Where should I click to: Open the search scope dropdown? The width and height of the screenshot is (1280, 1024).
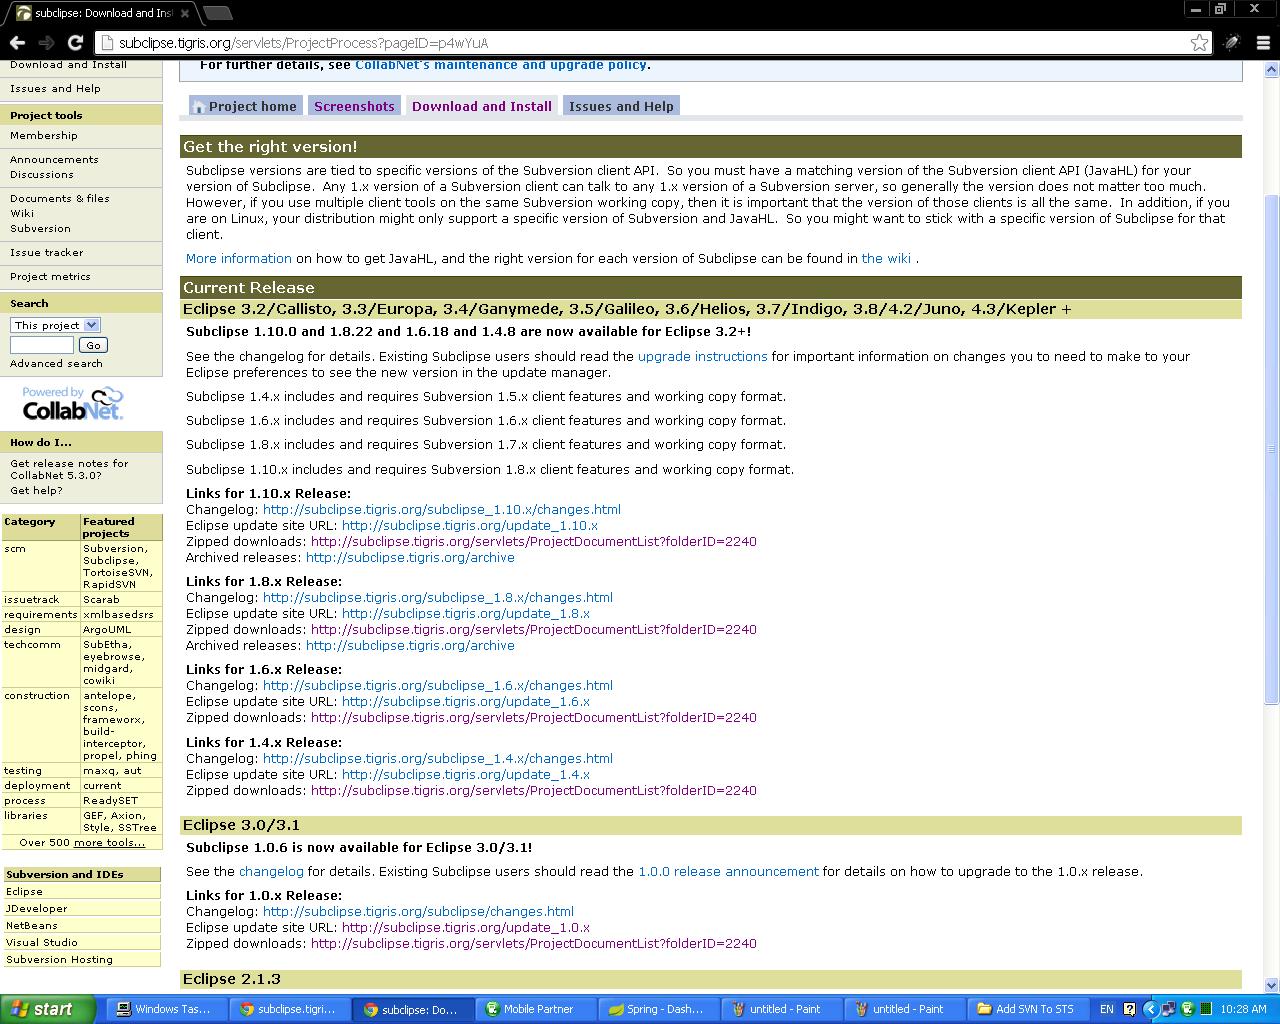click(x=55, y=325)
